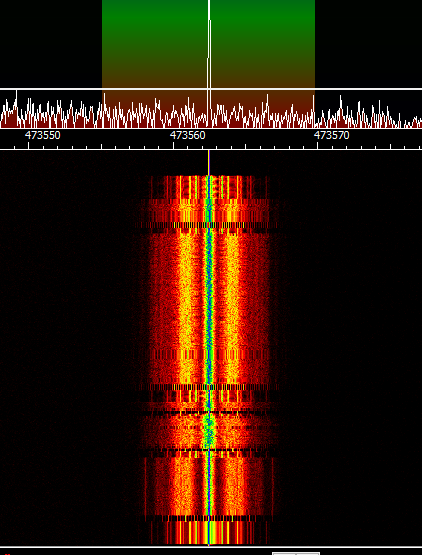Click the black spectrum area right of passband
Screen dimensions: 422x555
[369, 44]
